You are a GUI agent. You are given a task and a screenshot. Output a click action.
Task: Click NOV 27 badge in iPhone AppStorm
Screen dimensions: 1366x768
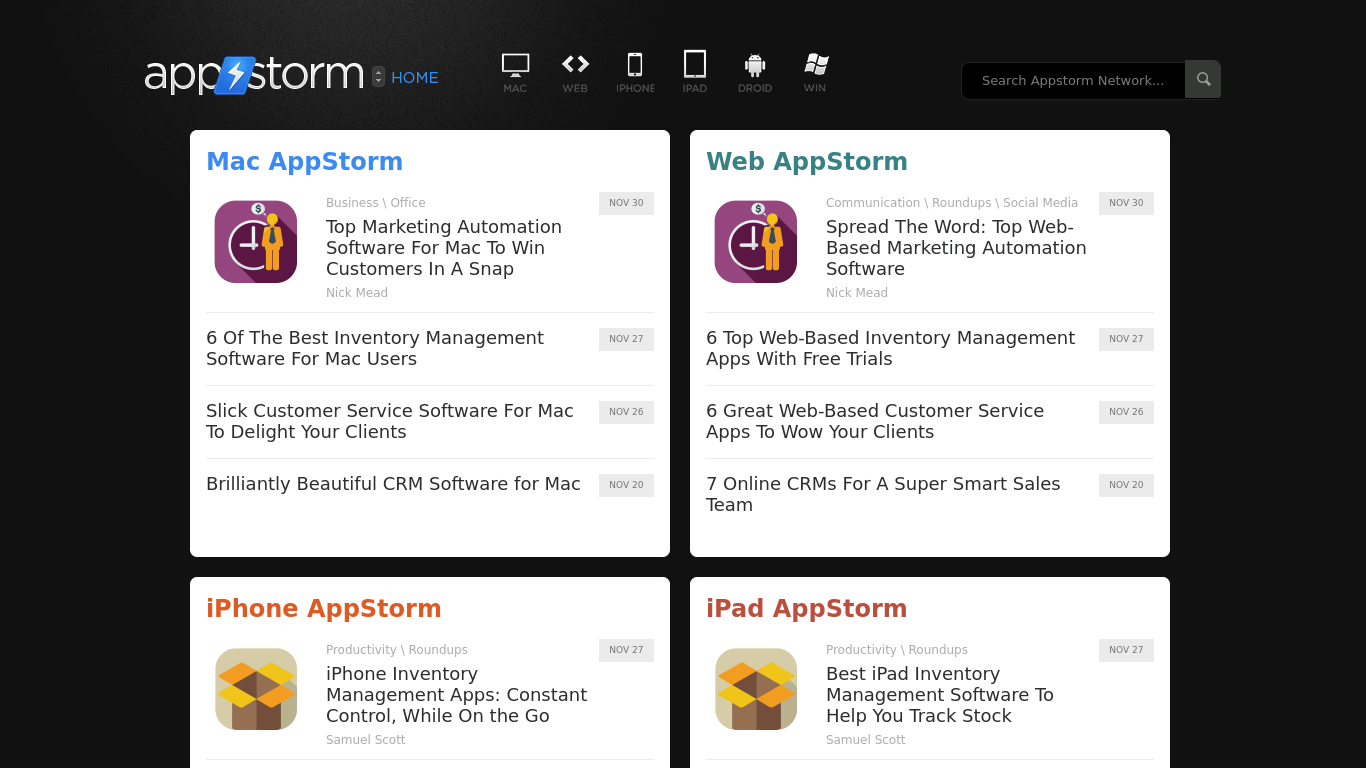tap(626, 650)
